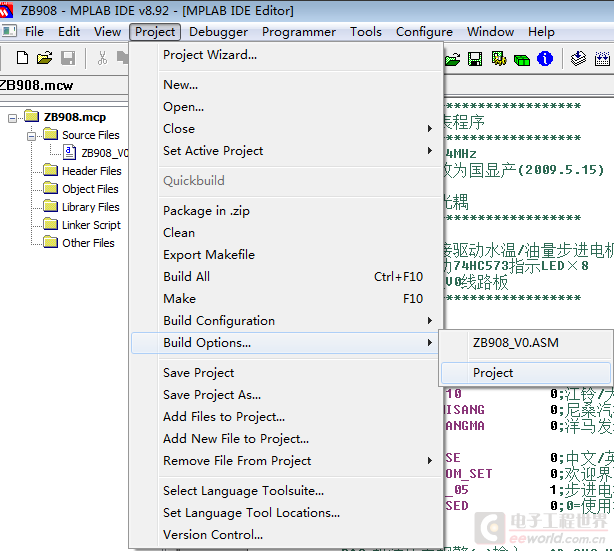Collapse the ZB908.mcp tree node
This screenshot has width=614, height=551.
(x=13, y=118)
